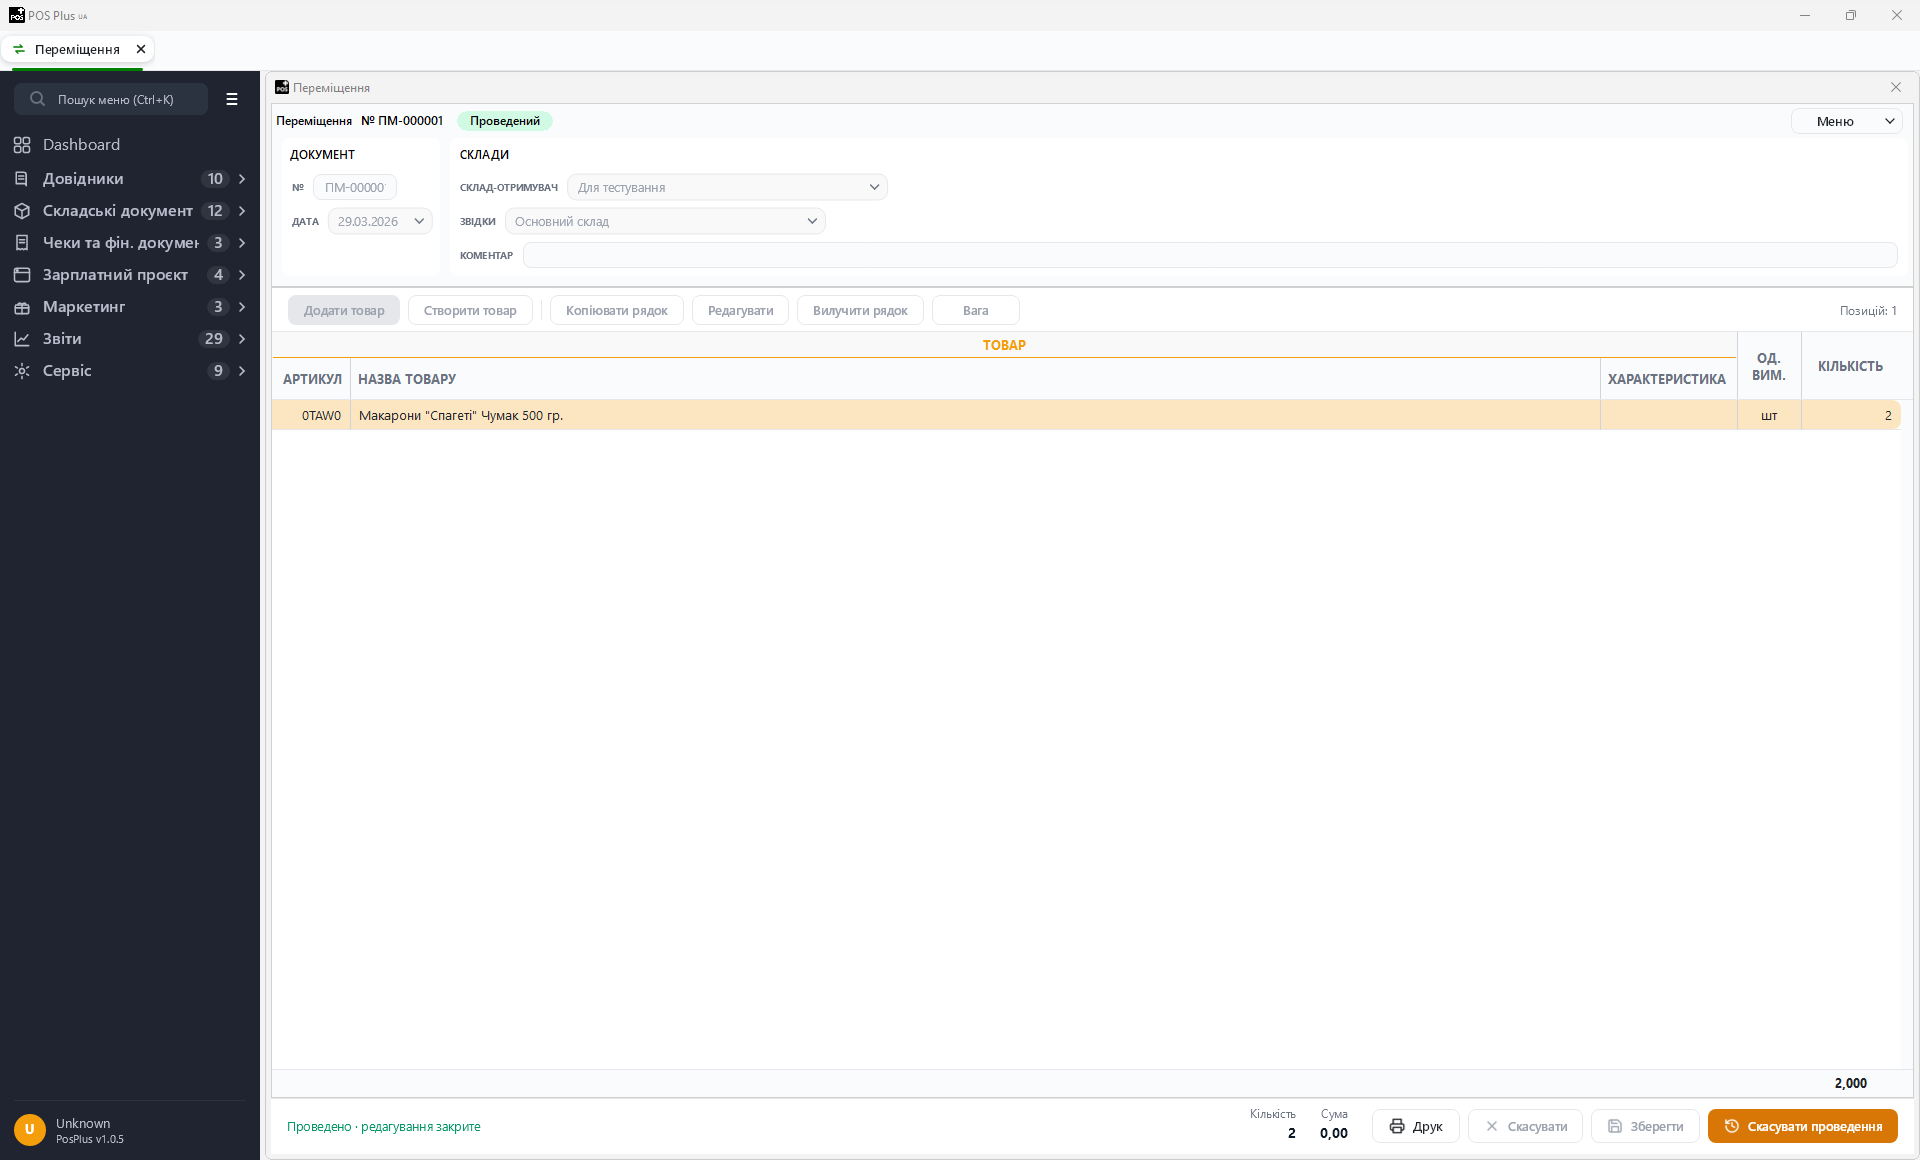Expand the Довідники section chevron
1920x1160 pixels.
pos(242,179)
